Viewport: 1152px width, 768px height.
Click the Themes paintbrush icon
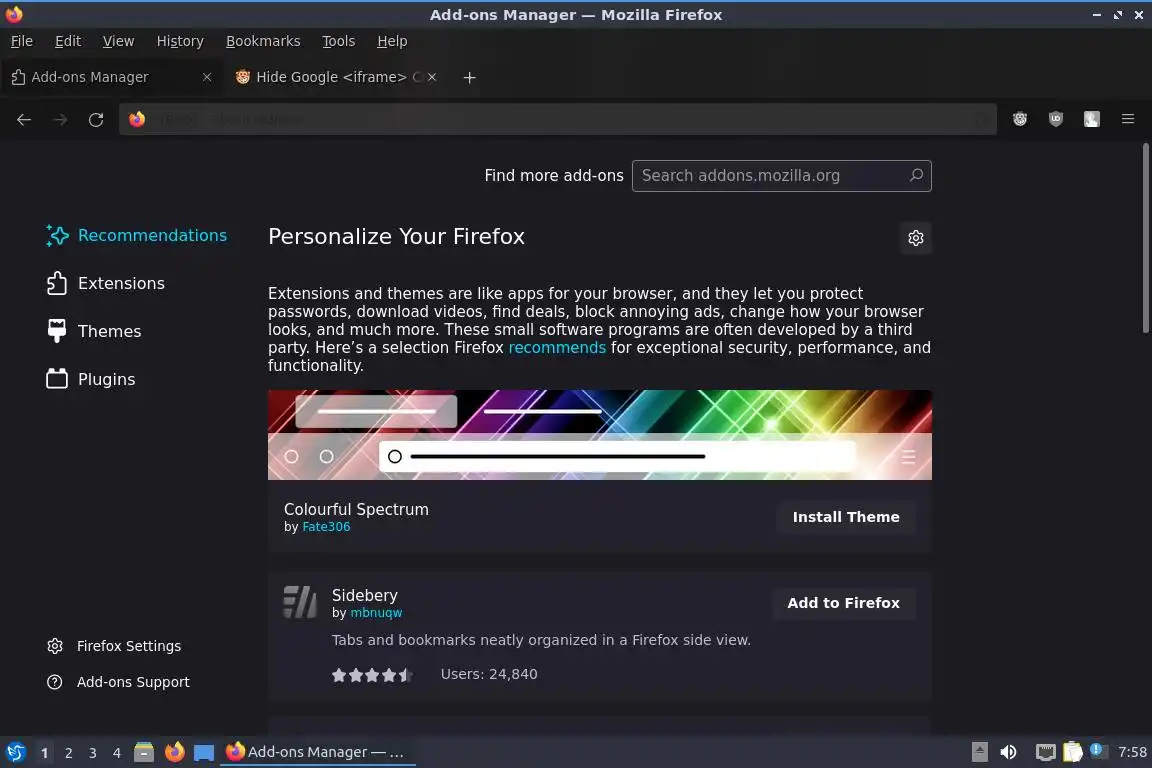pos(57,331)
